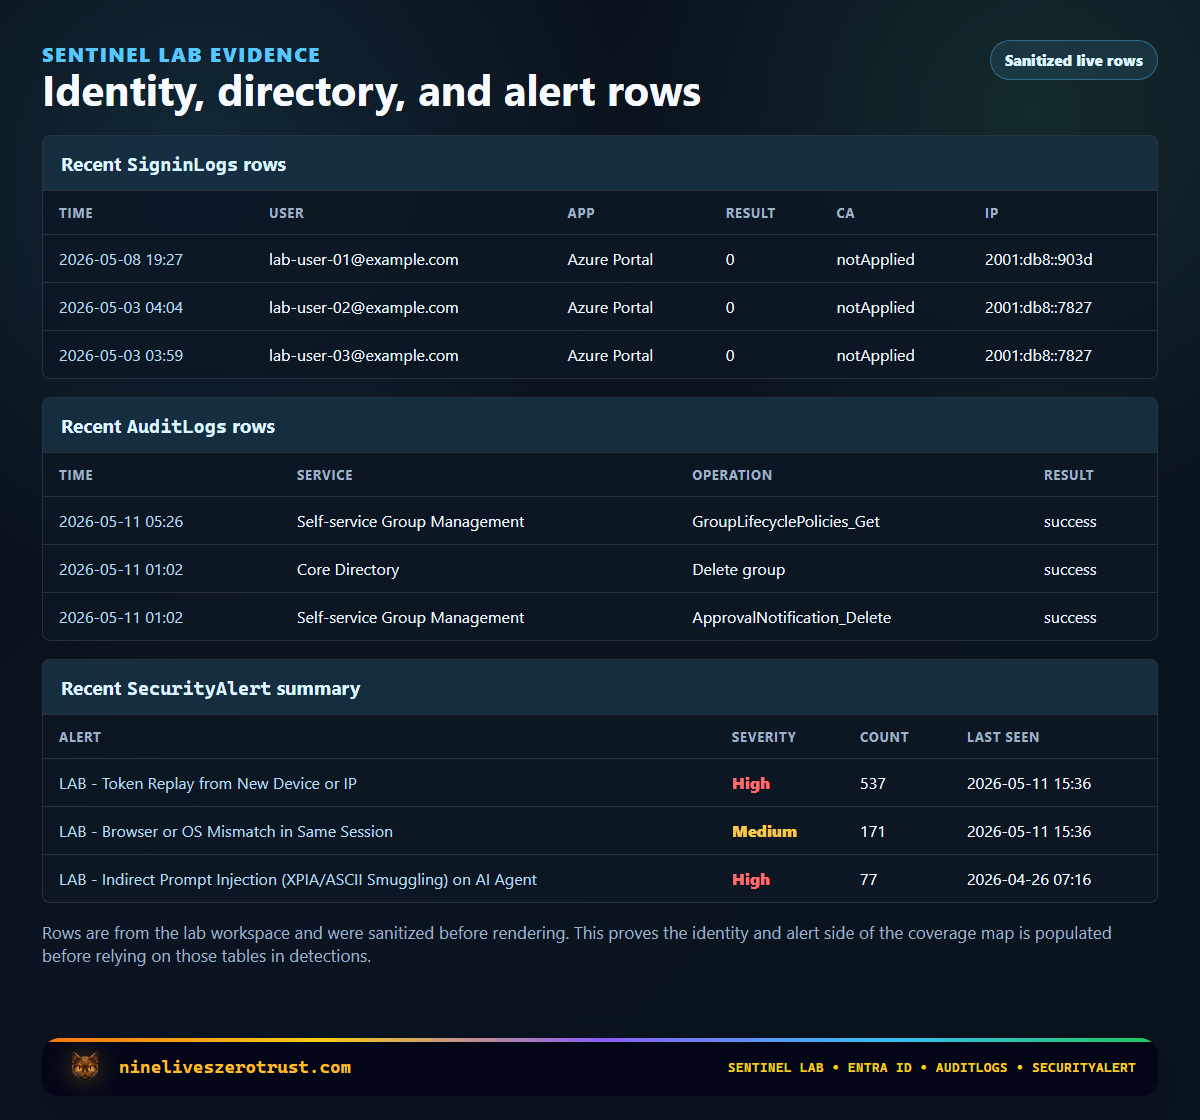Select alert count 171
The height and width of the screenshot is (1120, 1200).
click(873, 831)
